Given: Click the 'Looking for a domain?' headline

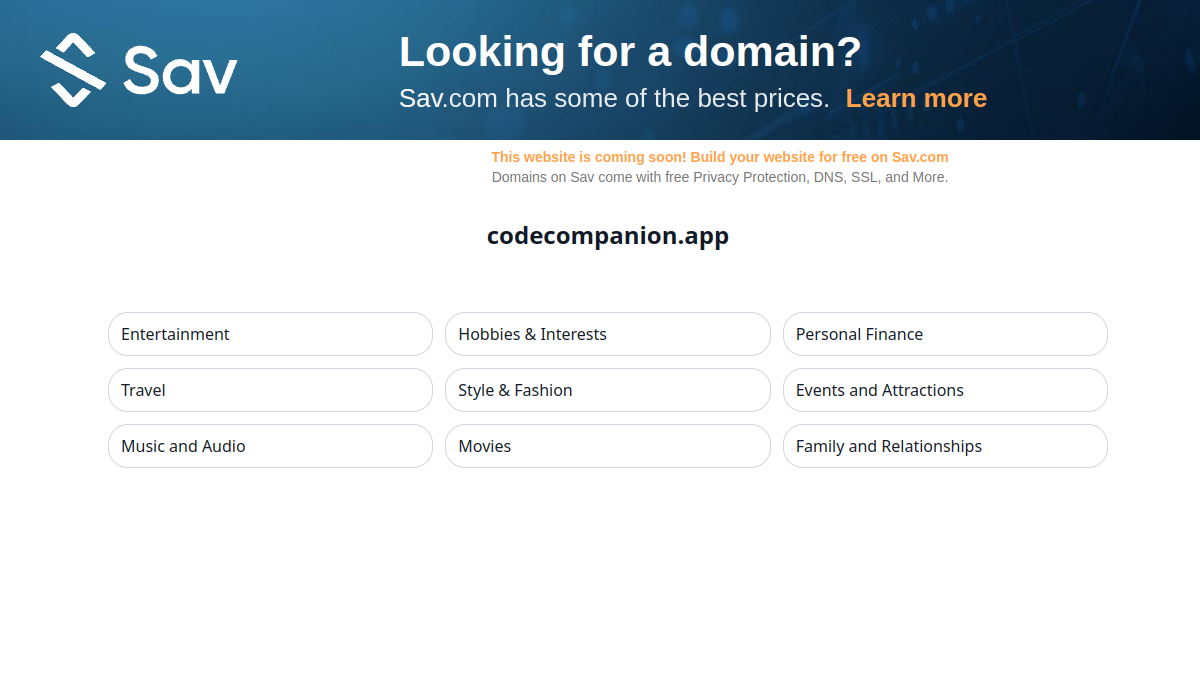Looking at the screenshot, I should [x=630, y=51].
